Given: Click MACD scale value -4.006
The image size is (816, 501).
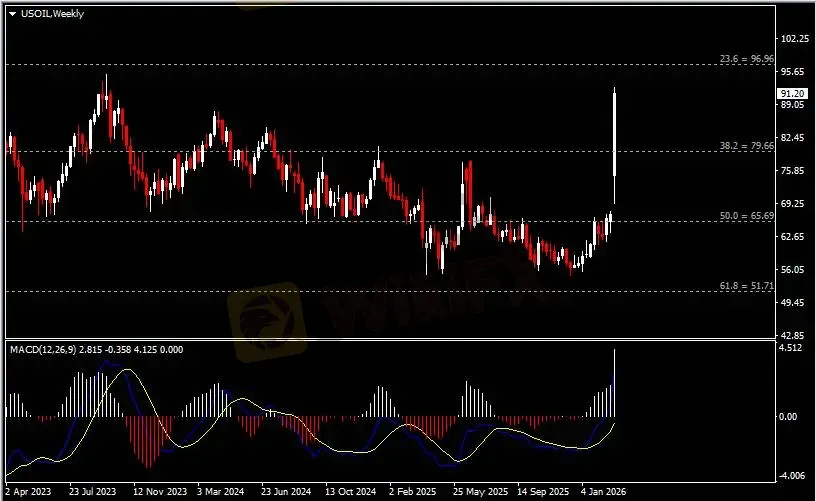Looking at the screenshot, I should [791, 476].
